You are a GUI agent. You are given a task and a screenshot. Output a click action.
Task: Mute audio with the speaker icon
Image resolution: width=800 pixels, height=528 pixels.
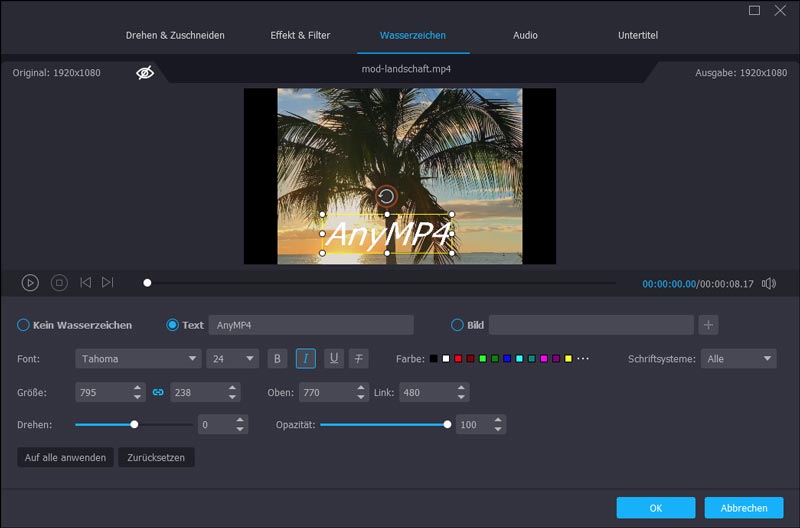click(x=768, y=283)
